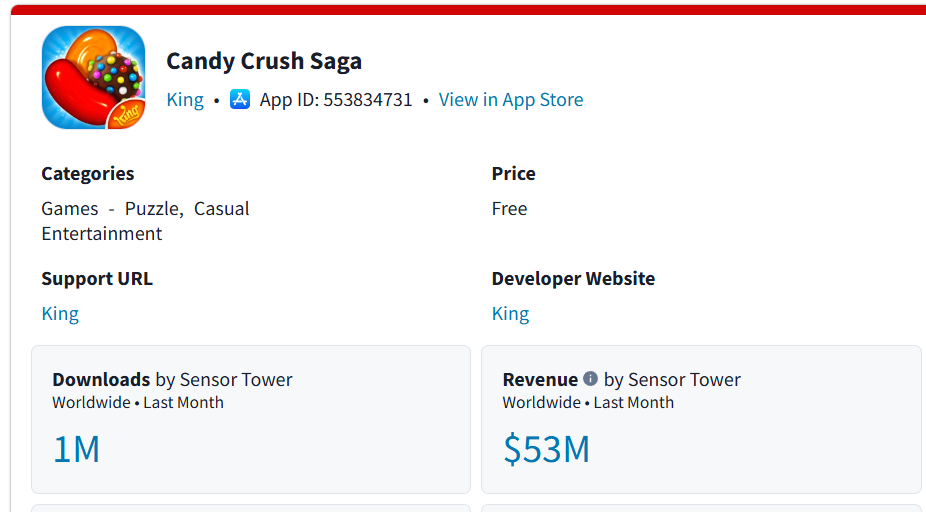Click the 1M downloads figure
Screen dimensions: 926x512
(76, 450)
